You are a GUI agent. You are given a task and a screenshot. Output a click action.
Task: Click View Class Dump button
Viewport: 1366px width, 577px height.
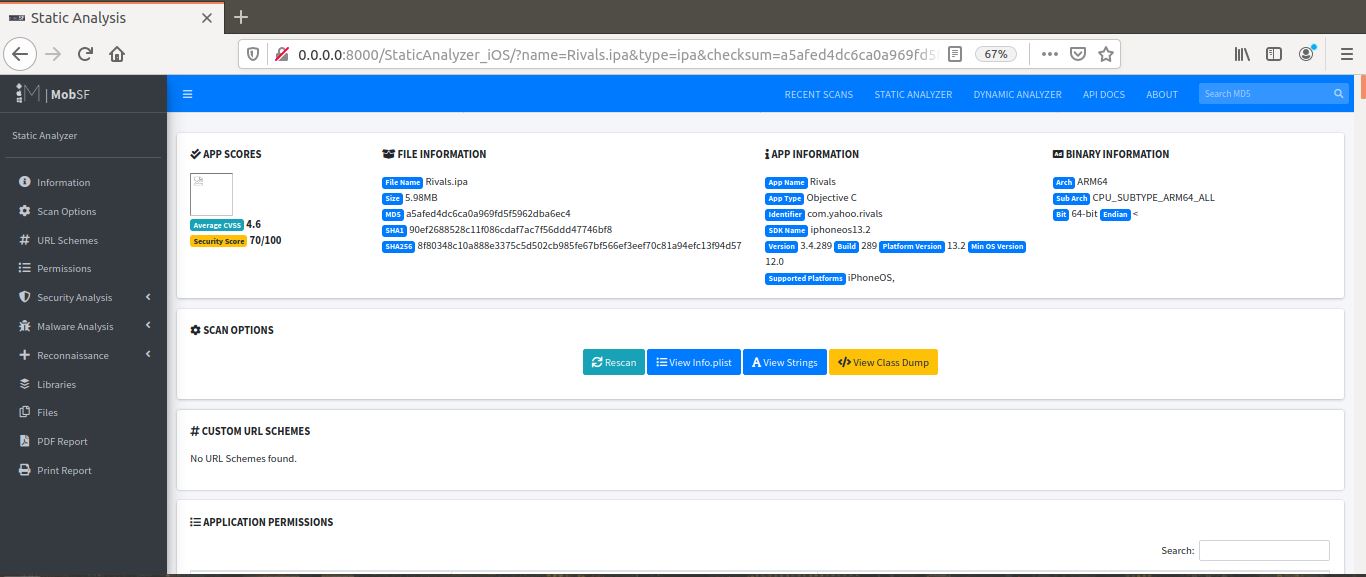coord(883,362)
